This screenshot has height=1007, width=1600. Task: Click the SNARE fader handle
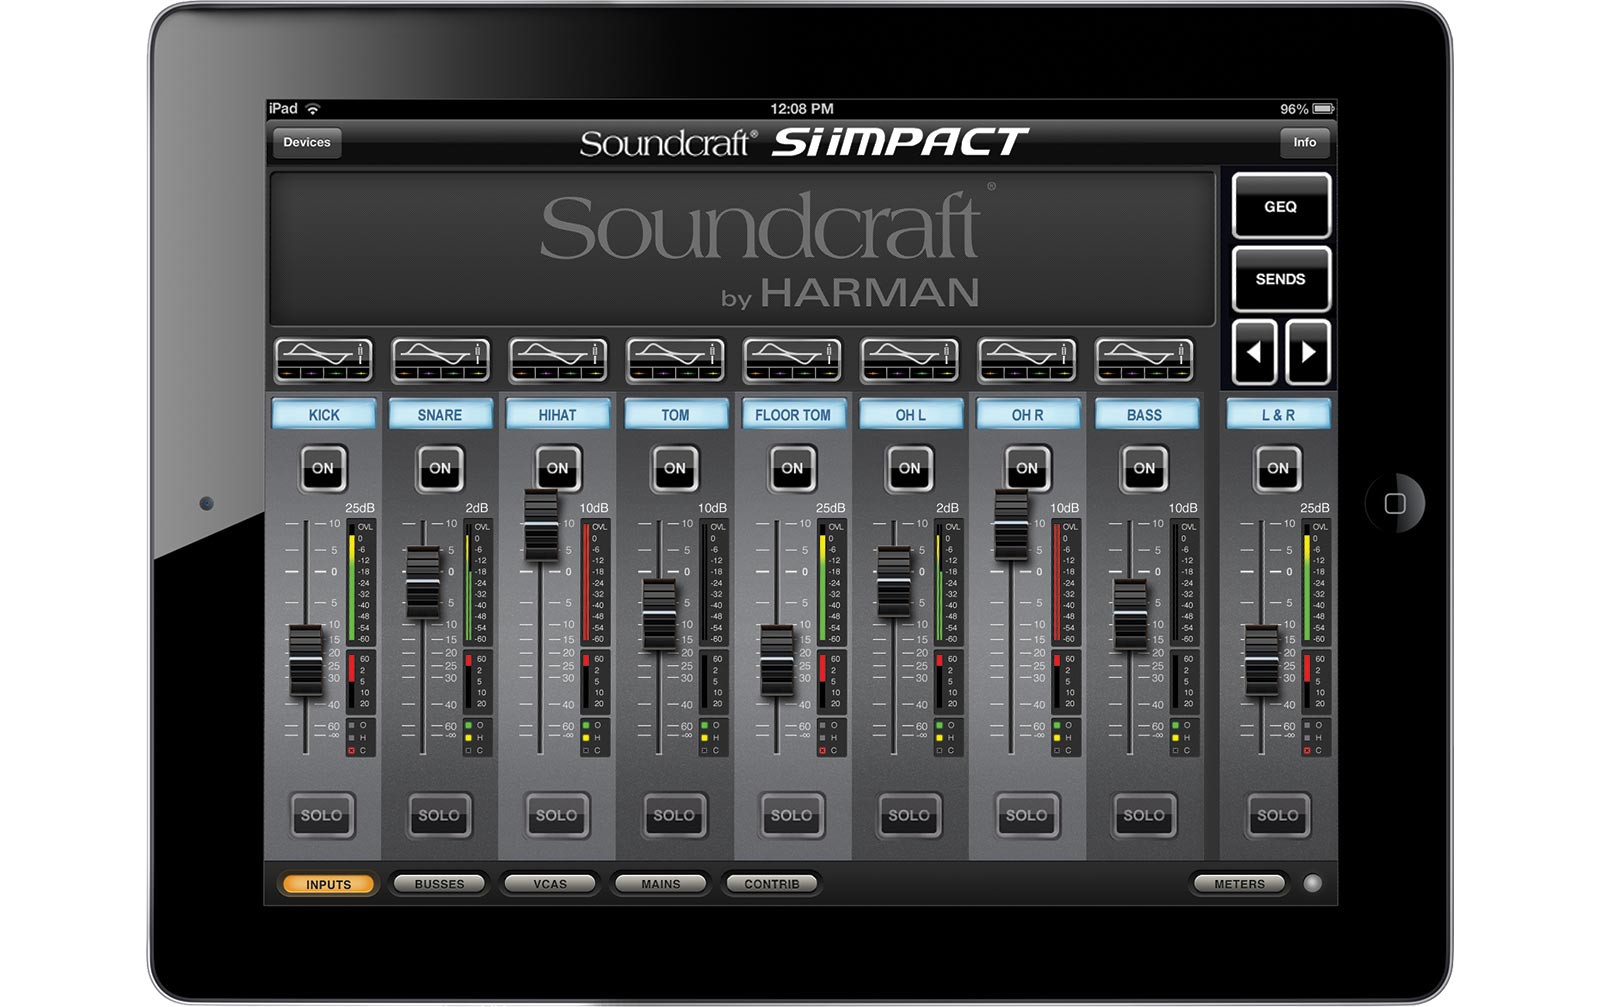pyautogui.click(x=423, y=582)
